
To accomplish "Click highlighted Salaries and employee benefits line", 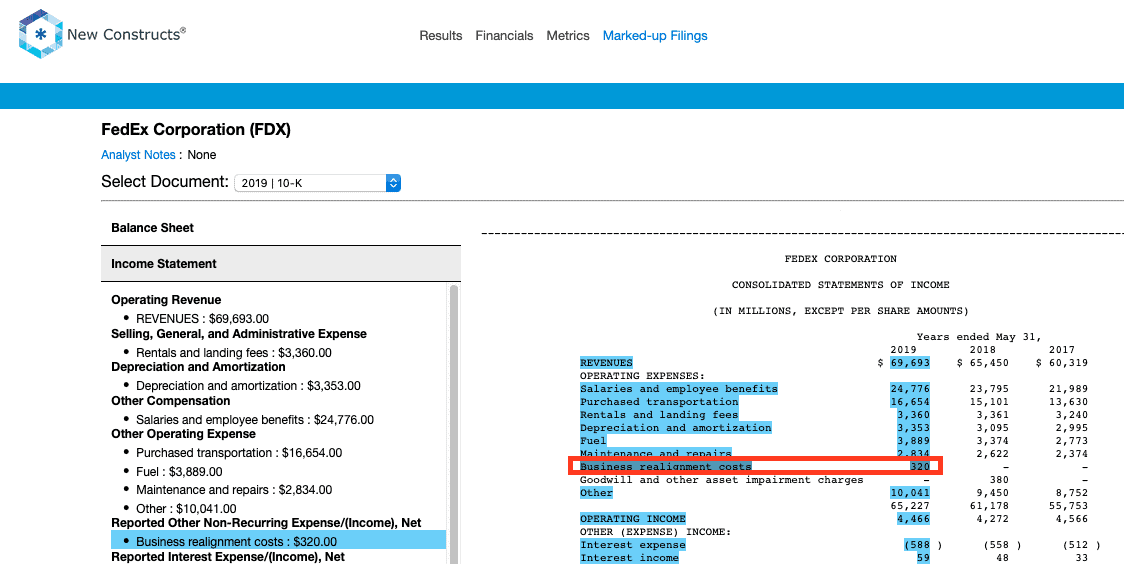I will coord(679,389).
